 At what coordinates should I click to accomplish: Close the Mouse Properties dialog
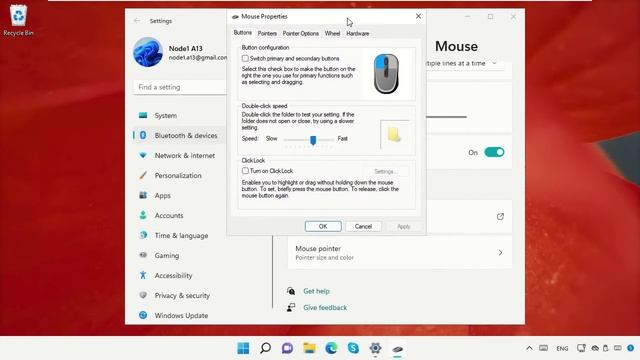tap(418, 16)
